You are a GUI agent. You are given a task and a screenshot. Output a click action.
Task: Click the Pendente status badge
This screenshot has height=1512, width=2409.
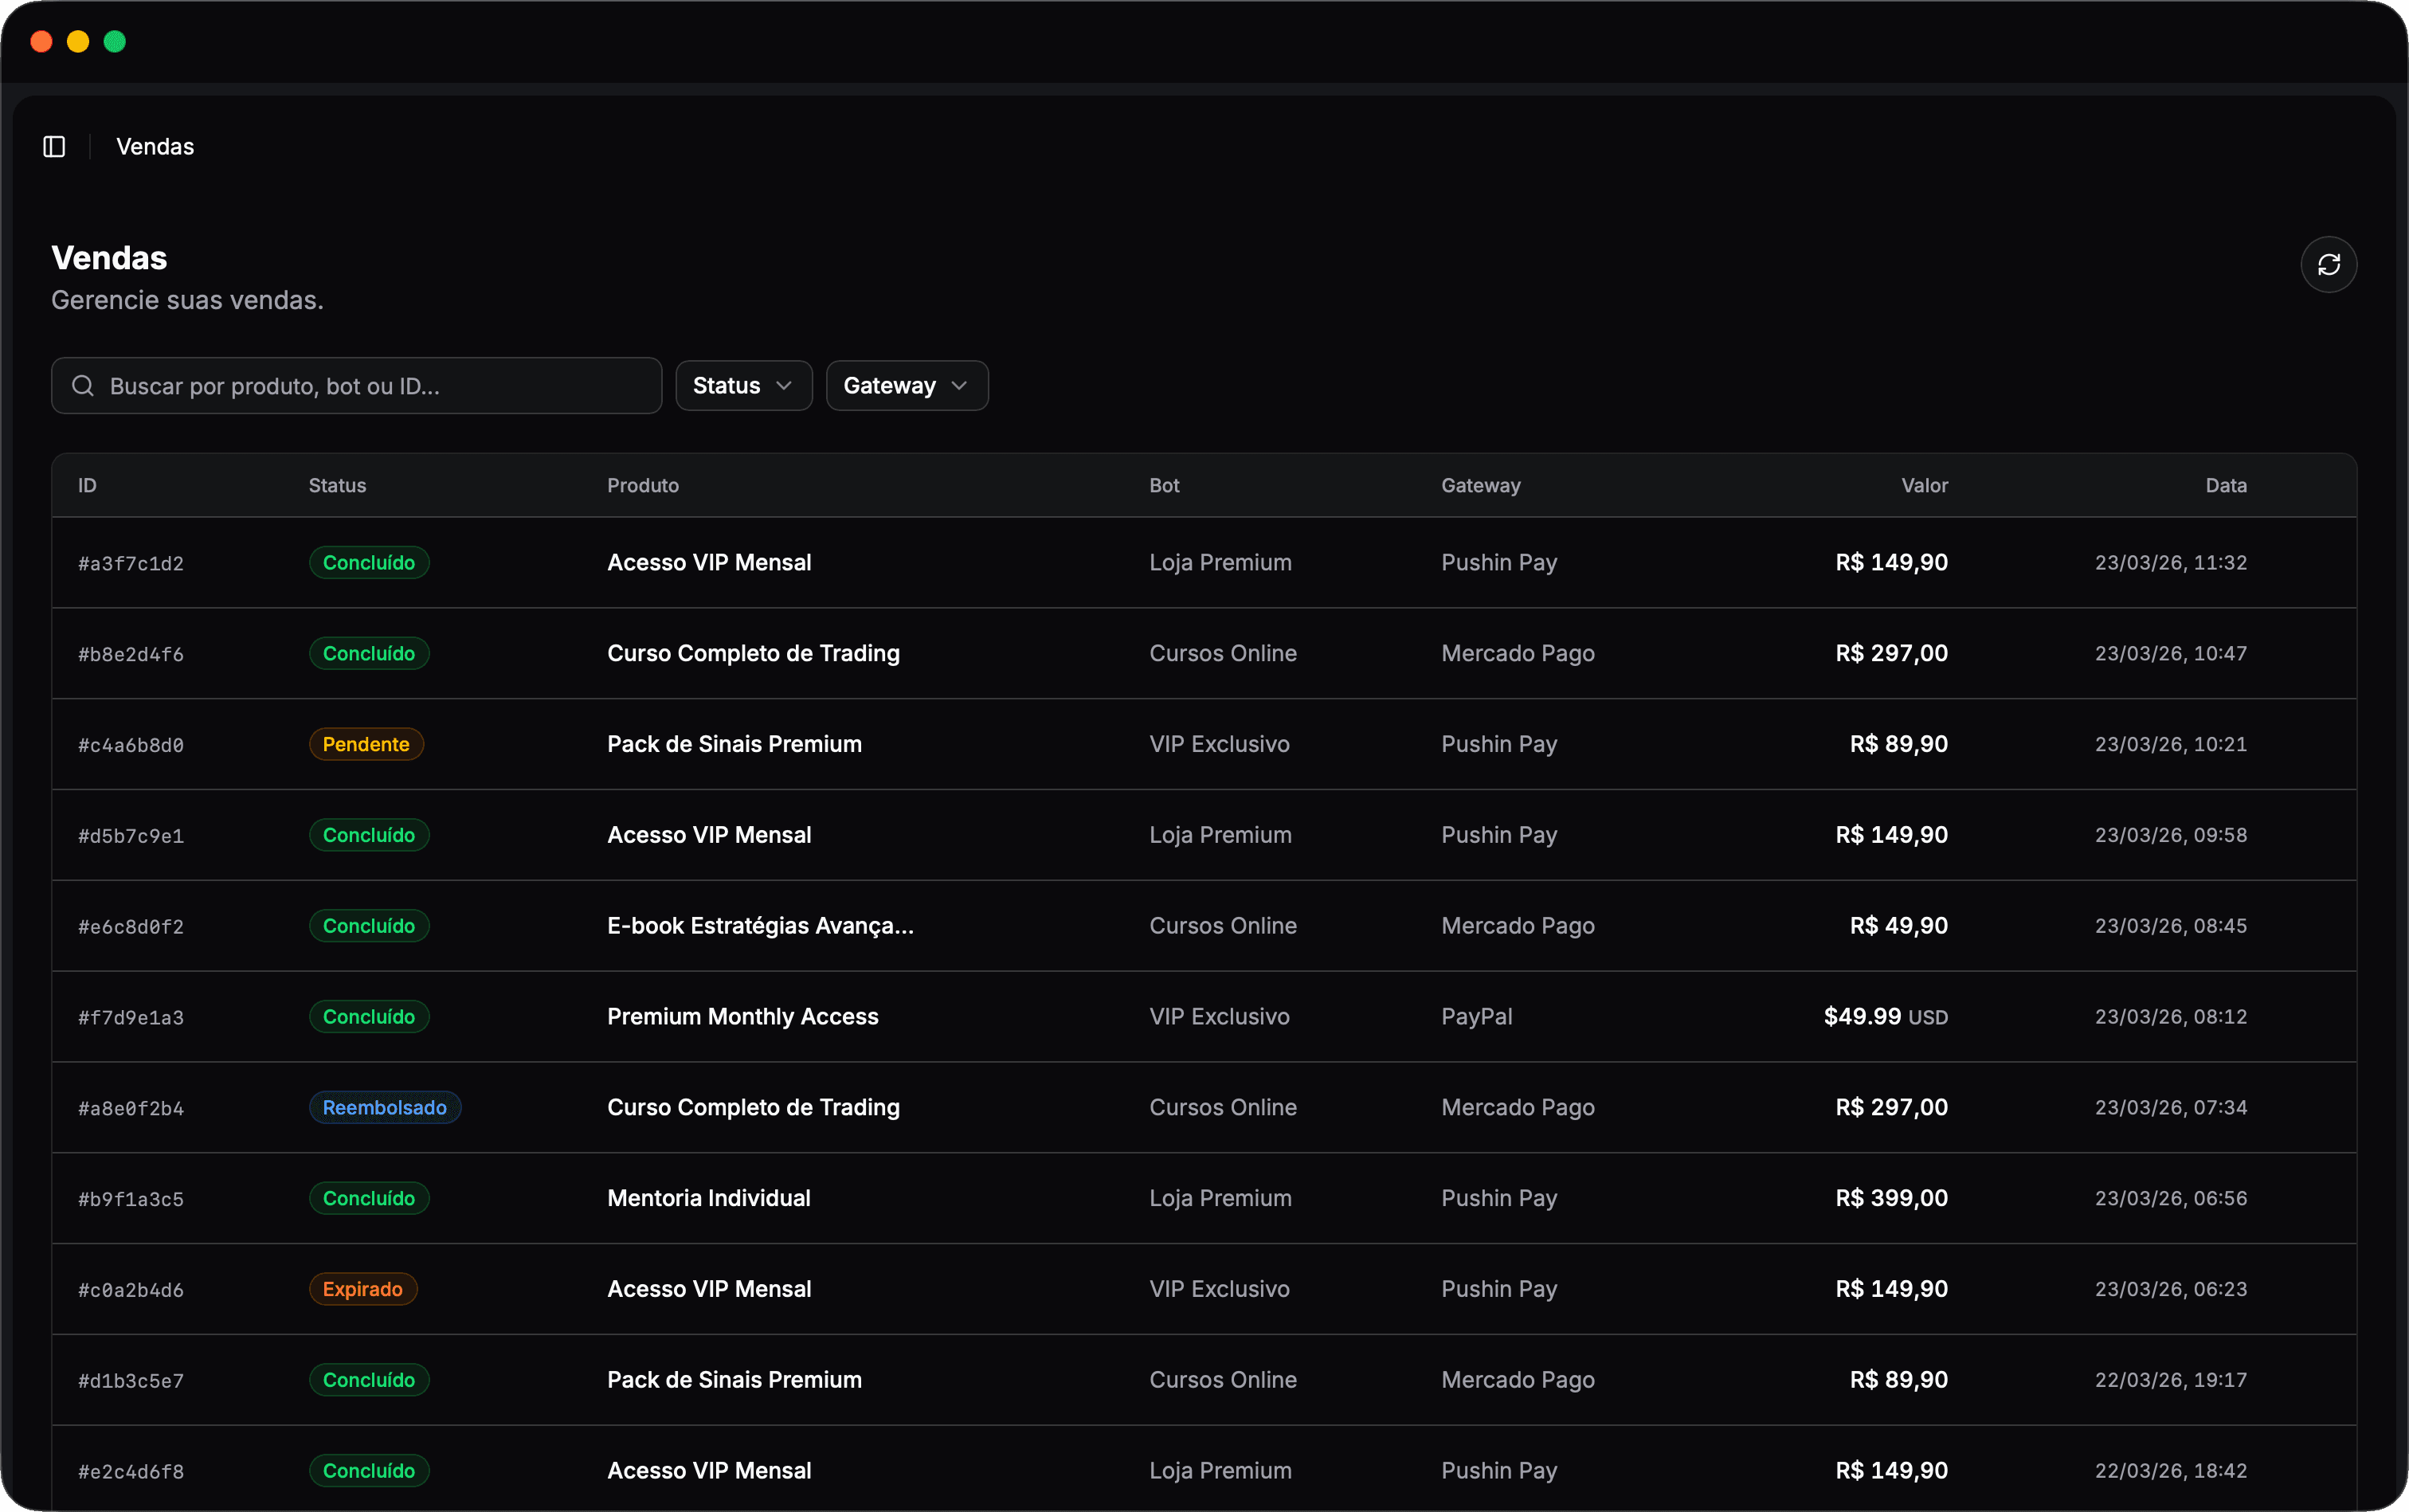[366, 745]
